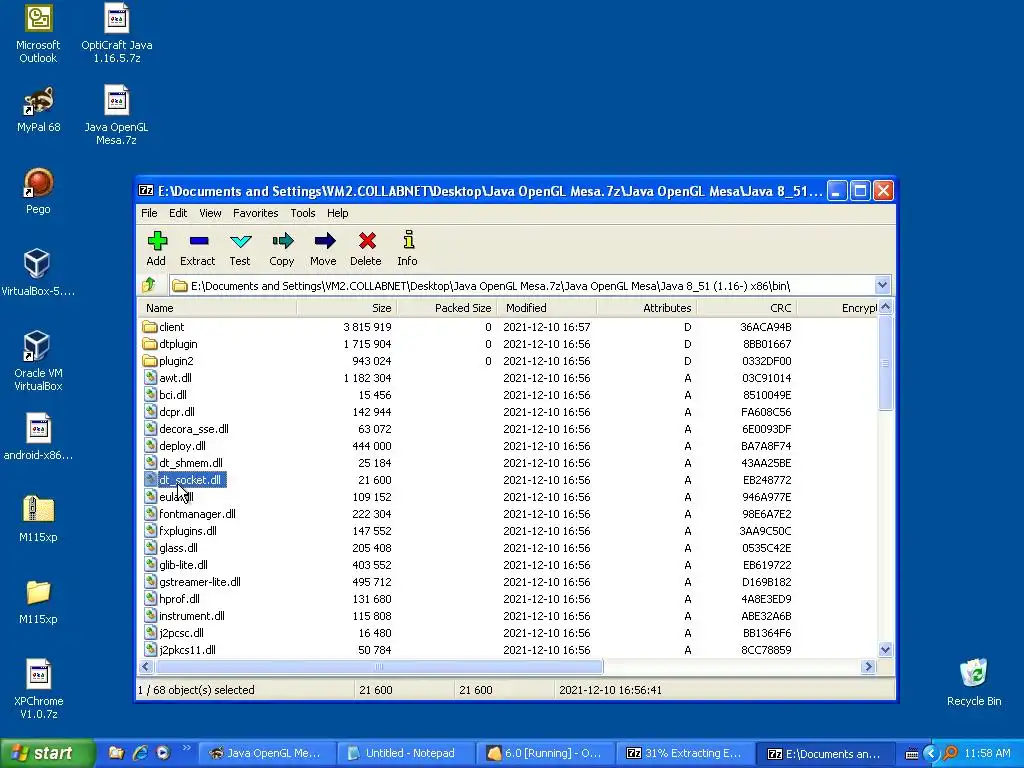Click vertical scrollbar down arrow
1024x768 pixels.
coord(886,649)
